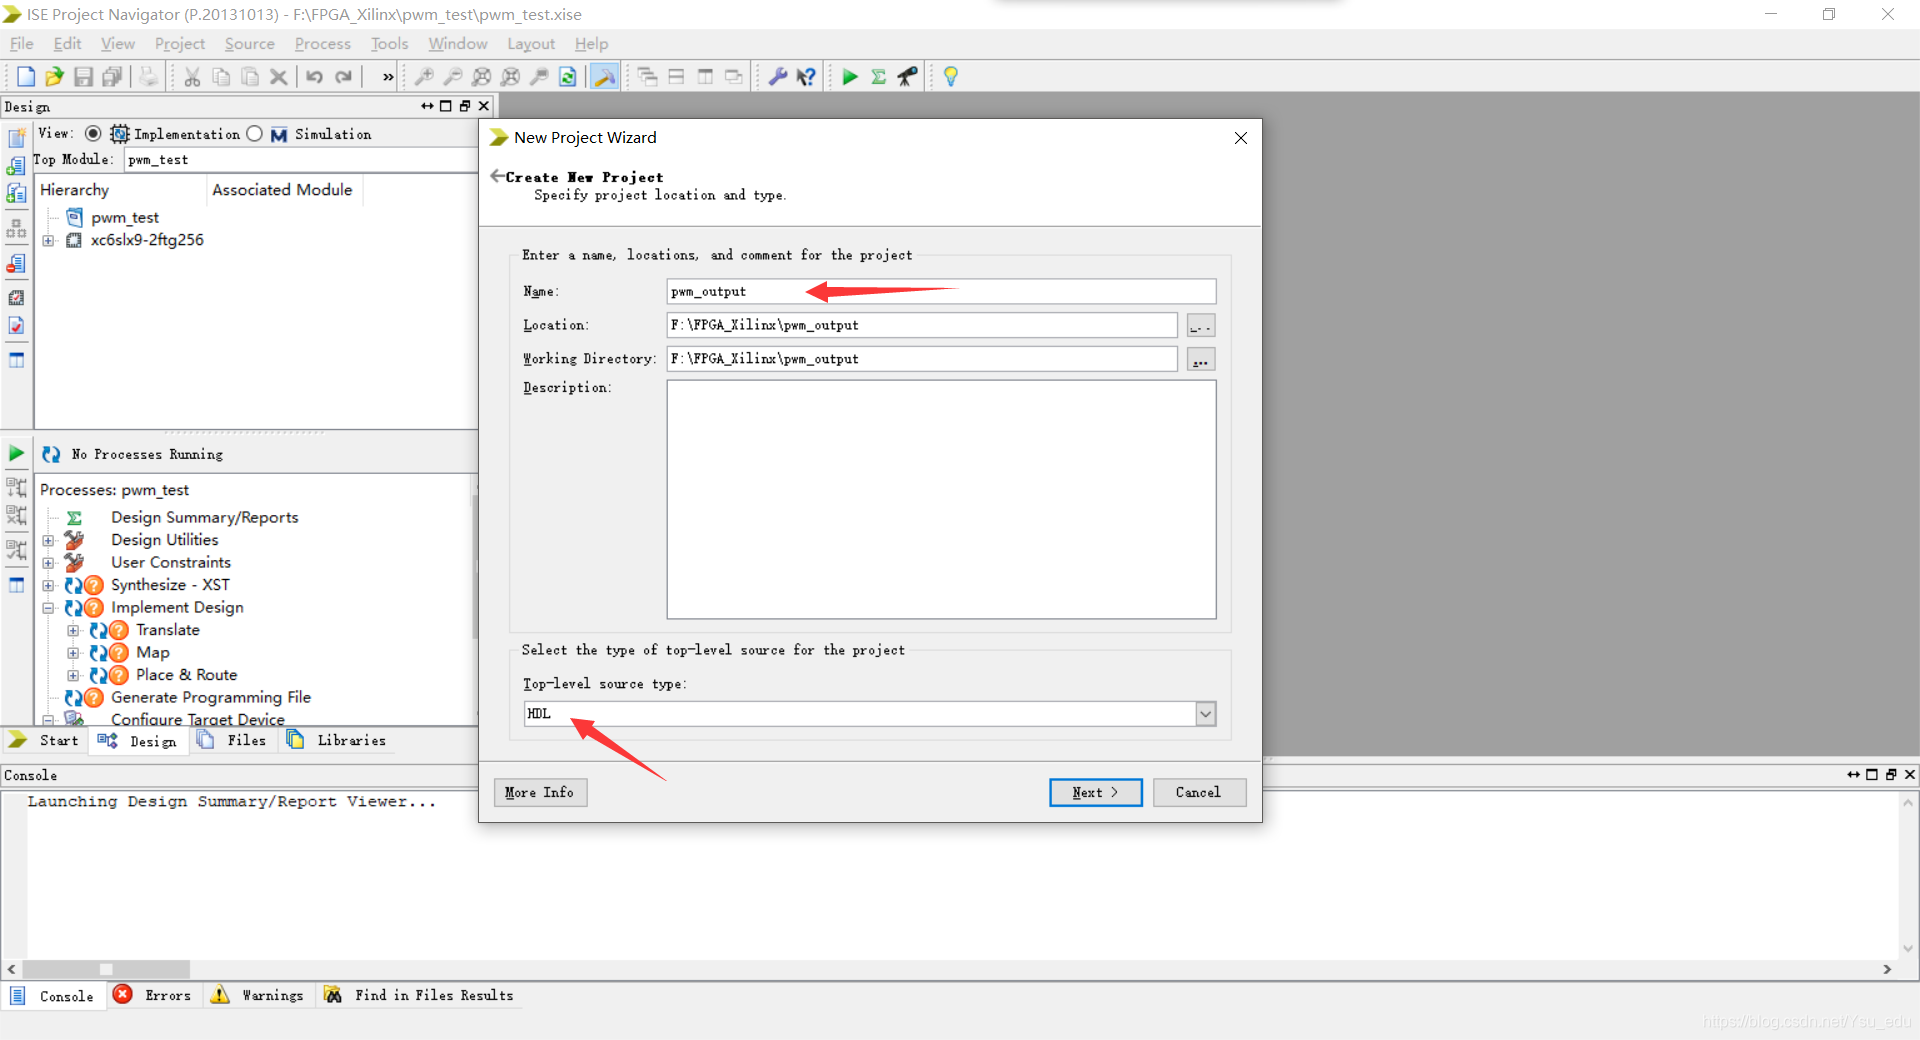Open the Tools menu
This screenshot has height=1040, width=1920.
(389, 44)
